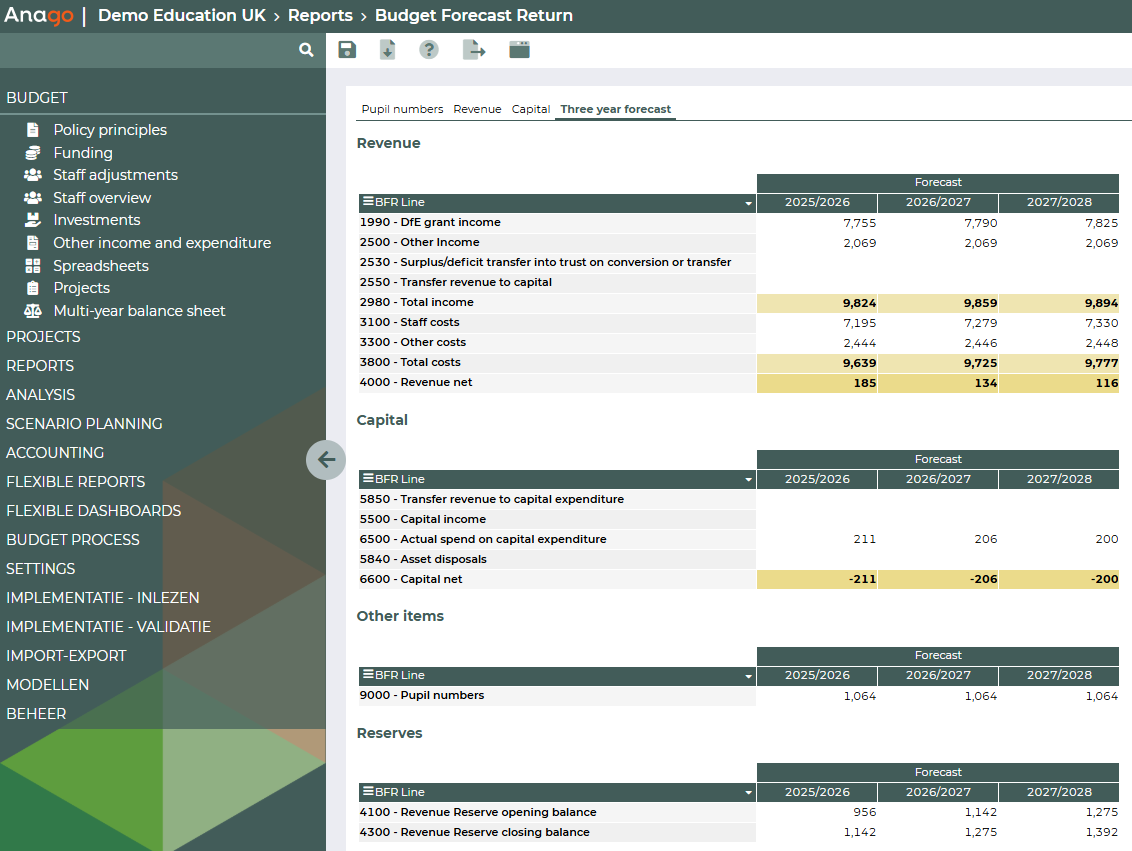Click the Multi-year balance sheet scales icon
The image size is (1132, 851).
pos(32,311)
